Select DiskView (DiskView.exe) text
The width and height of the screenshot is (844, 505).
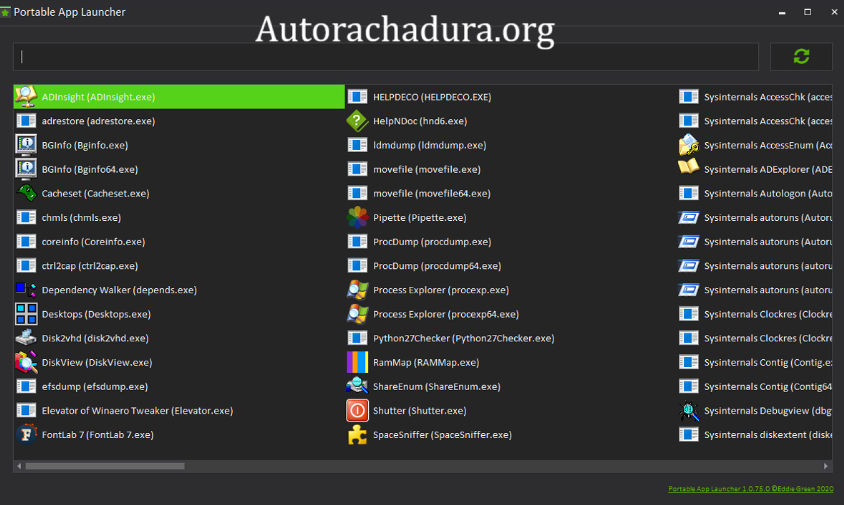97,362
